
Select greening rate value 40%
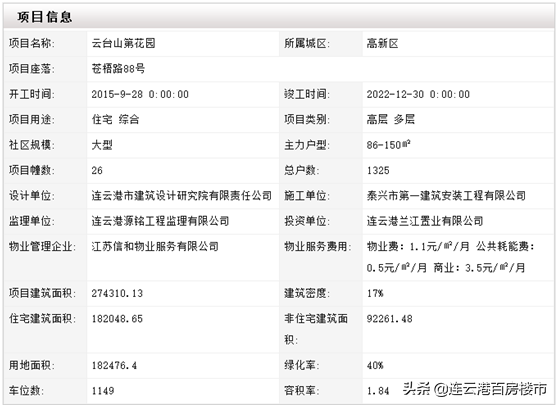point(375,366)
